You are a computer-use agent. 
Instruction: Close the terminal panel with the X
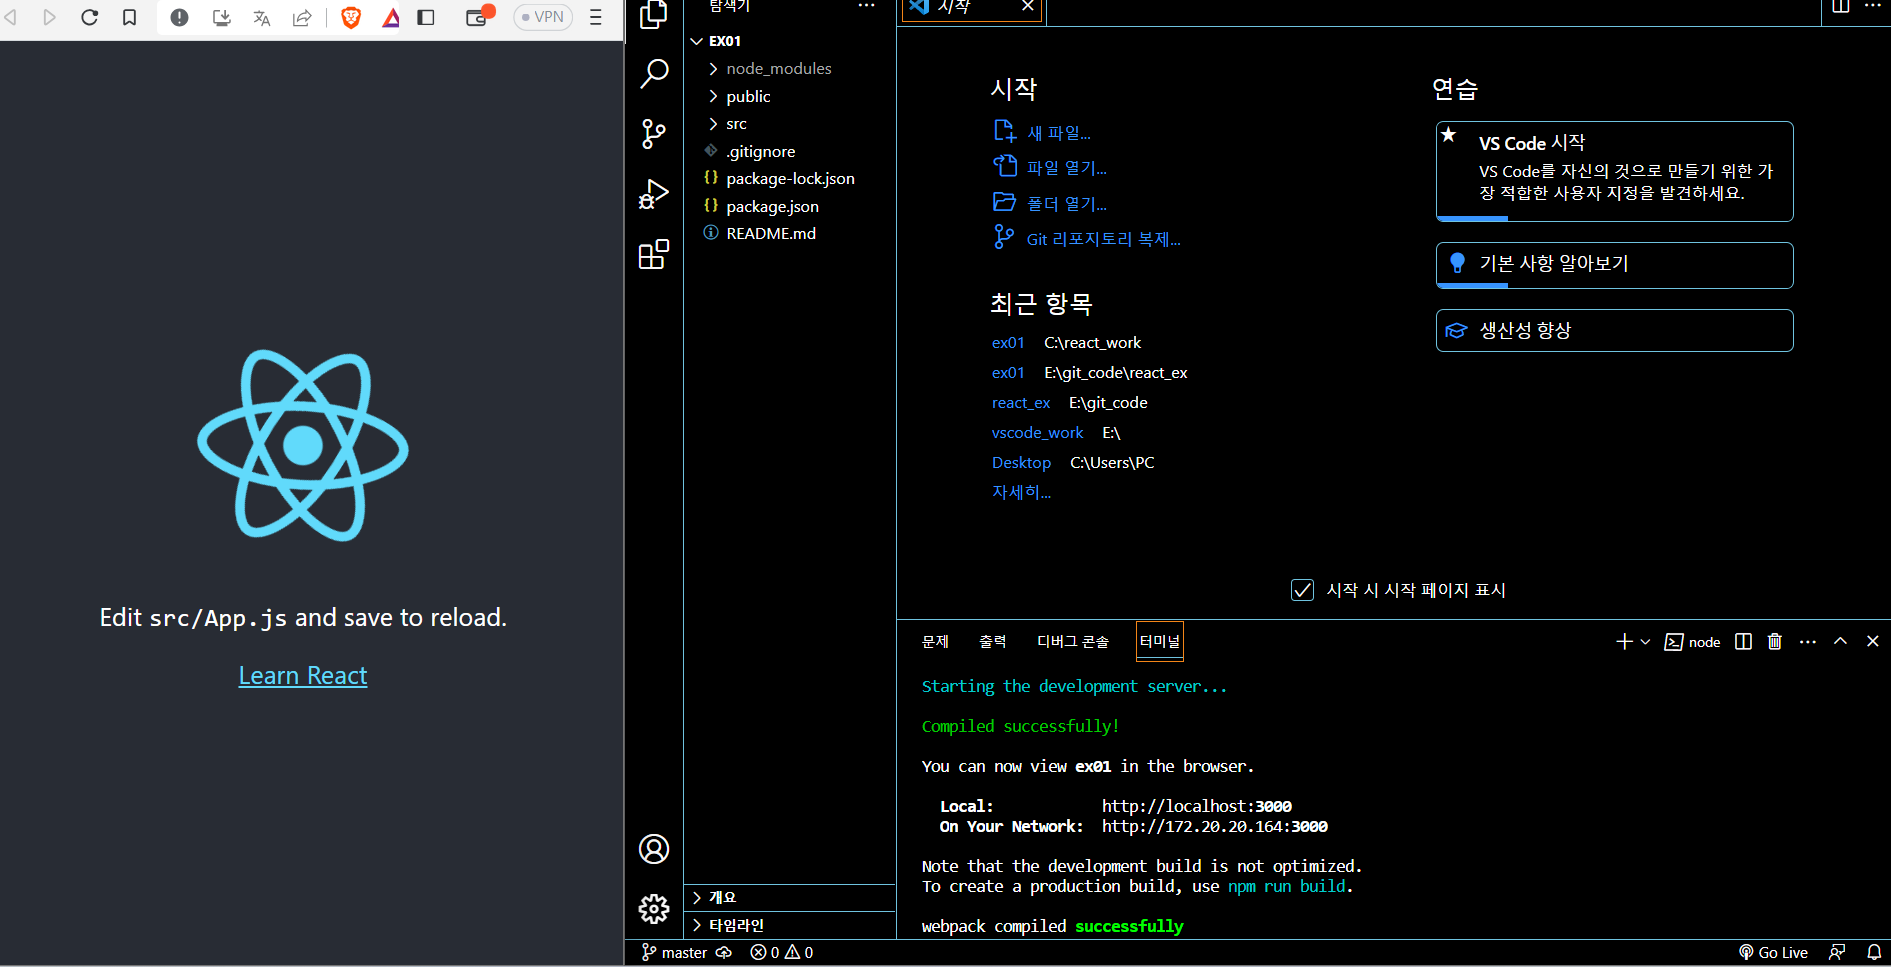pyautogui.click(x=1873, y=641)
